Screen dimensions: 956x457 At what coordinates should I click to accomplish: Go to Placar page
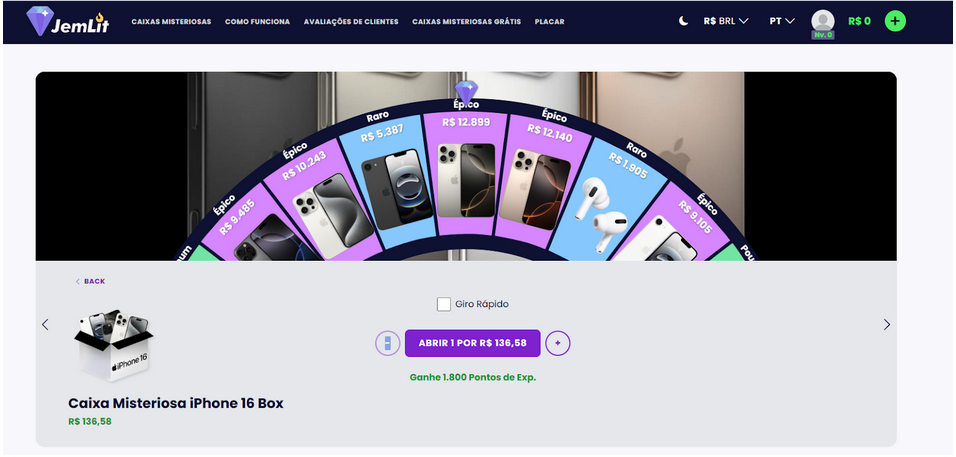[549, 22]
